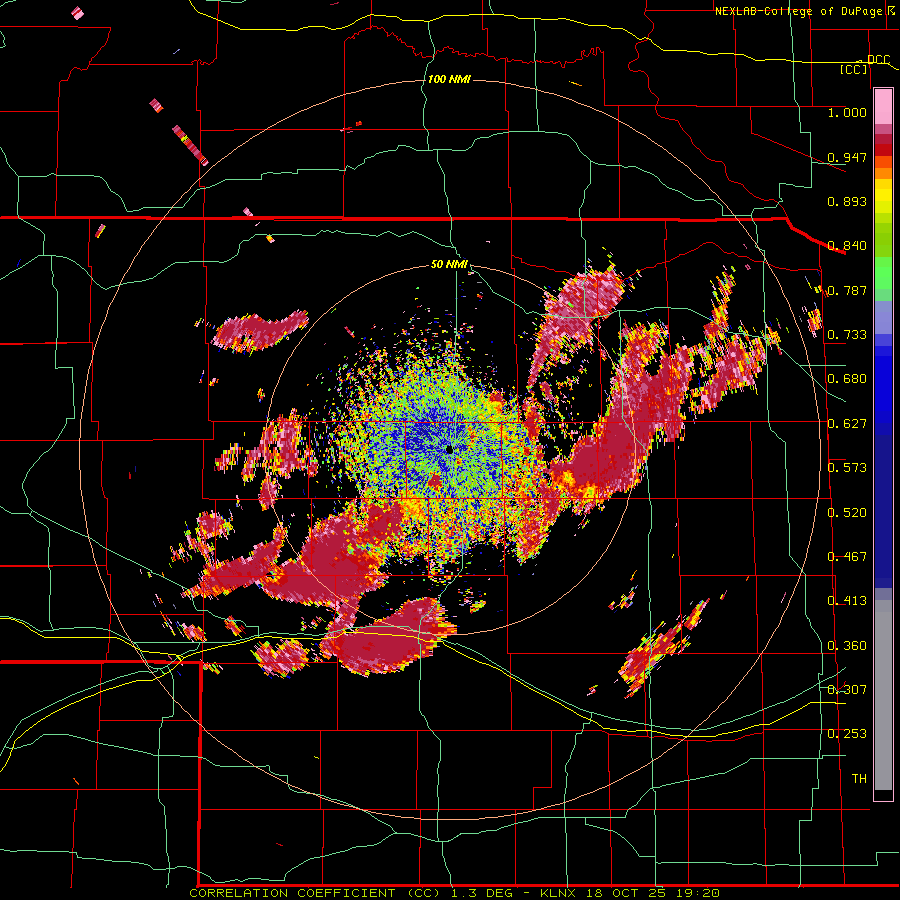Screen dimensions: 900x900
Task: Click the 0.520 legend value
Action: coord(847,513)
